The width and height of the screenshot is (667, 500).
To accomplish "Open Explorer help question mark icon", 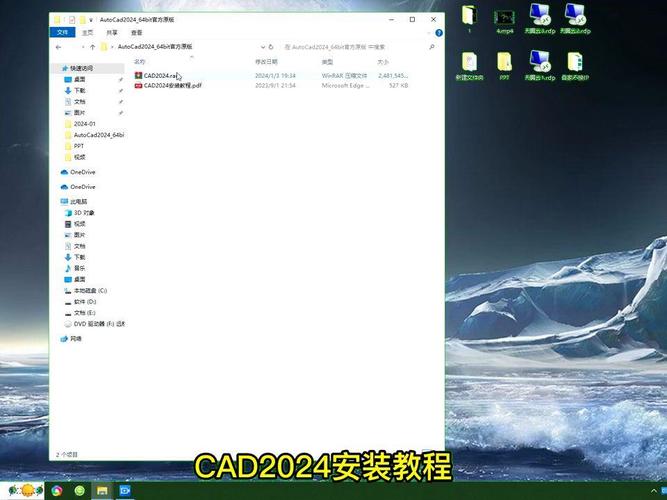I will 439,33.
